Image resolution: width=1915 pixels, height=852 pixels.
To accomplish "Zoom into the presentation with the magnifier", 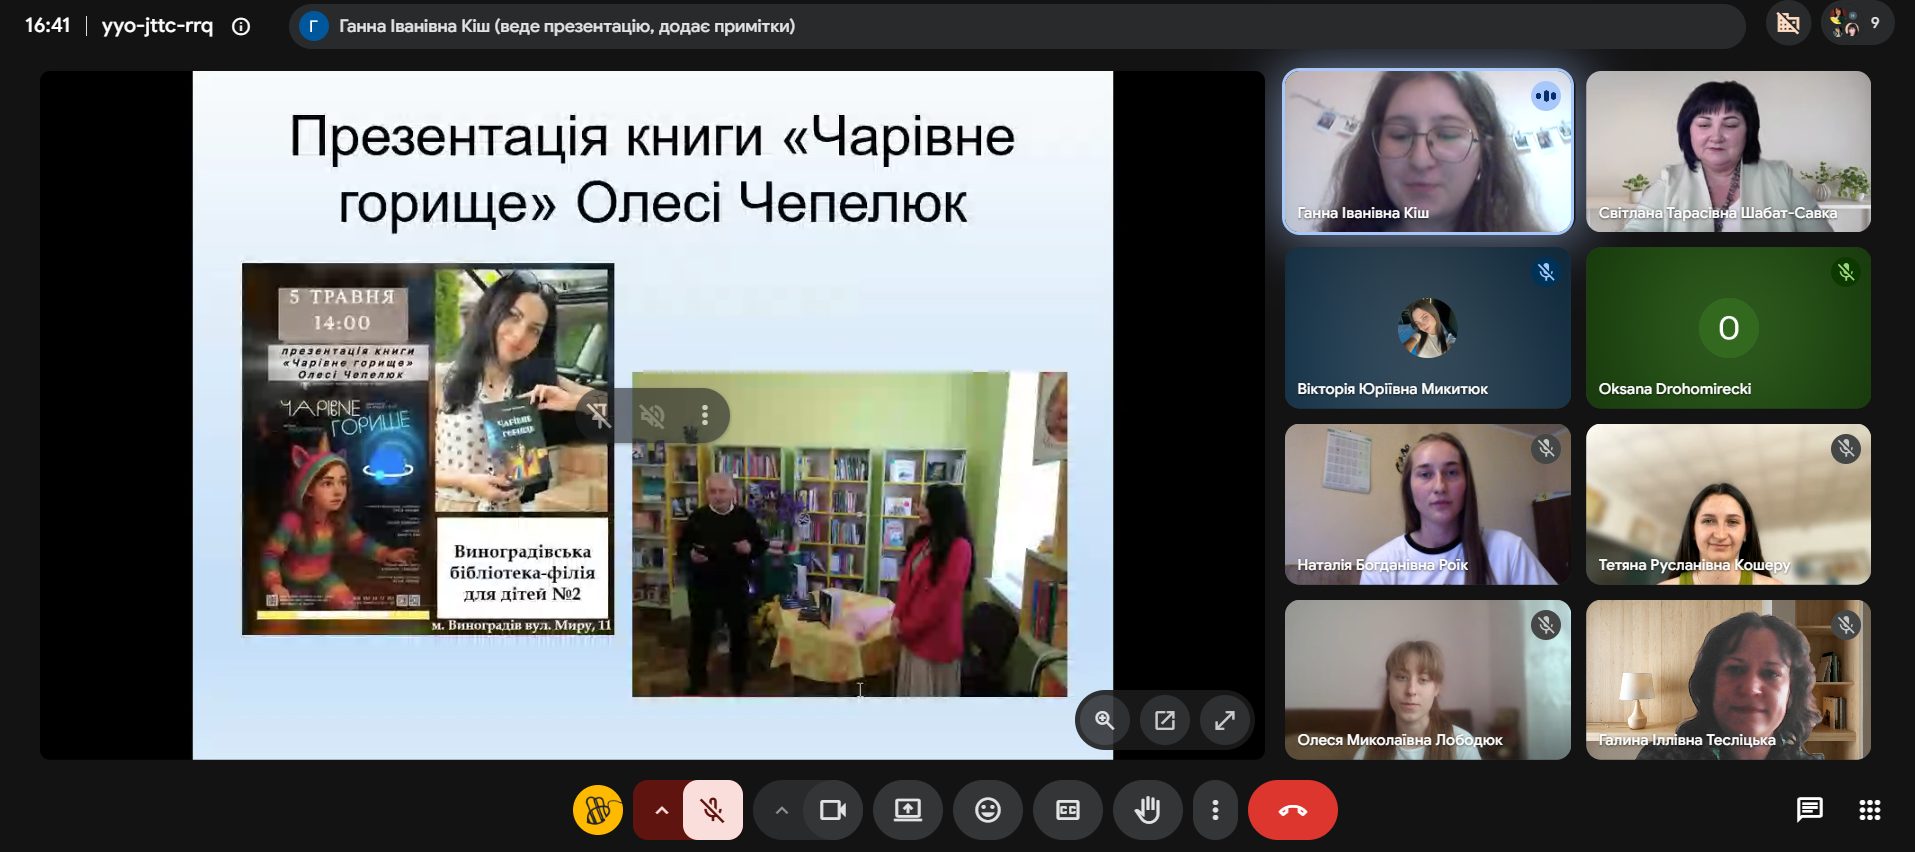I will [x=1104, y=720].
